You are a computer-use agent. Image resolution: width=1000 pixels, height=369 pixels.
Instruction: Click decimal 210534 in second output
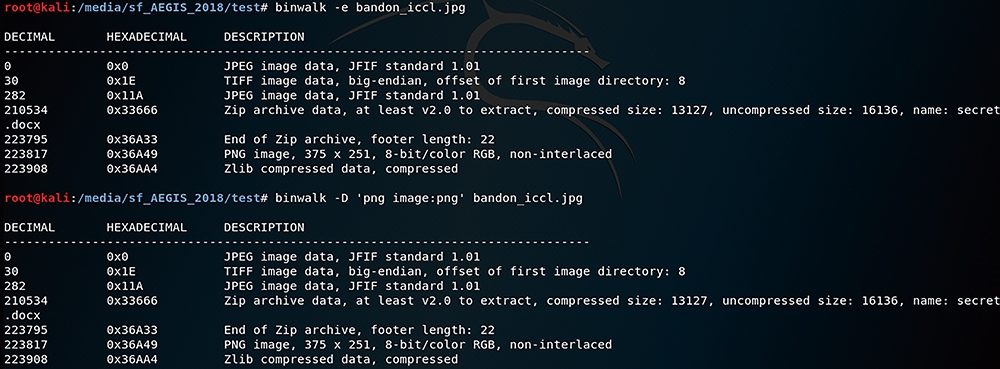click(x=26, y=300)
